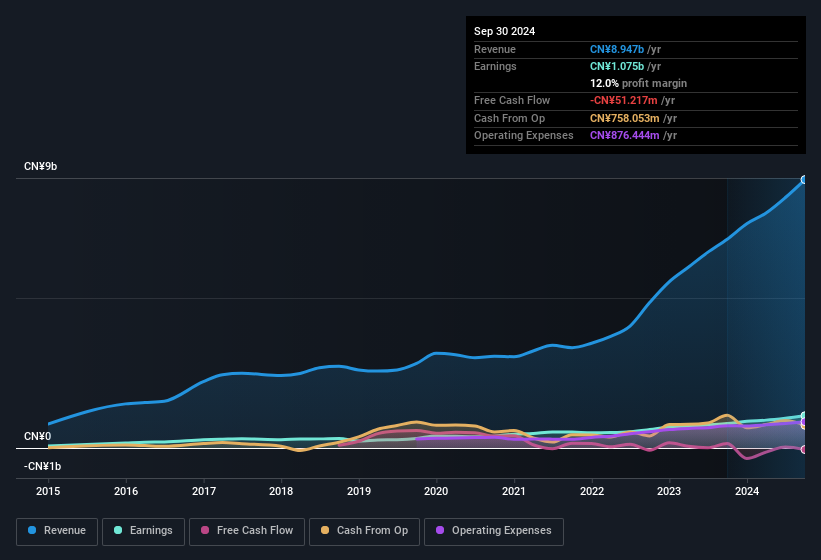Click the Earnings label in the tooltip
This screenshot has height=560, width=821.
point(495,66)
